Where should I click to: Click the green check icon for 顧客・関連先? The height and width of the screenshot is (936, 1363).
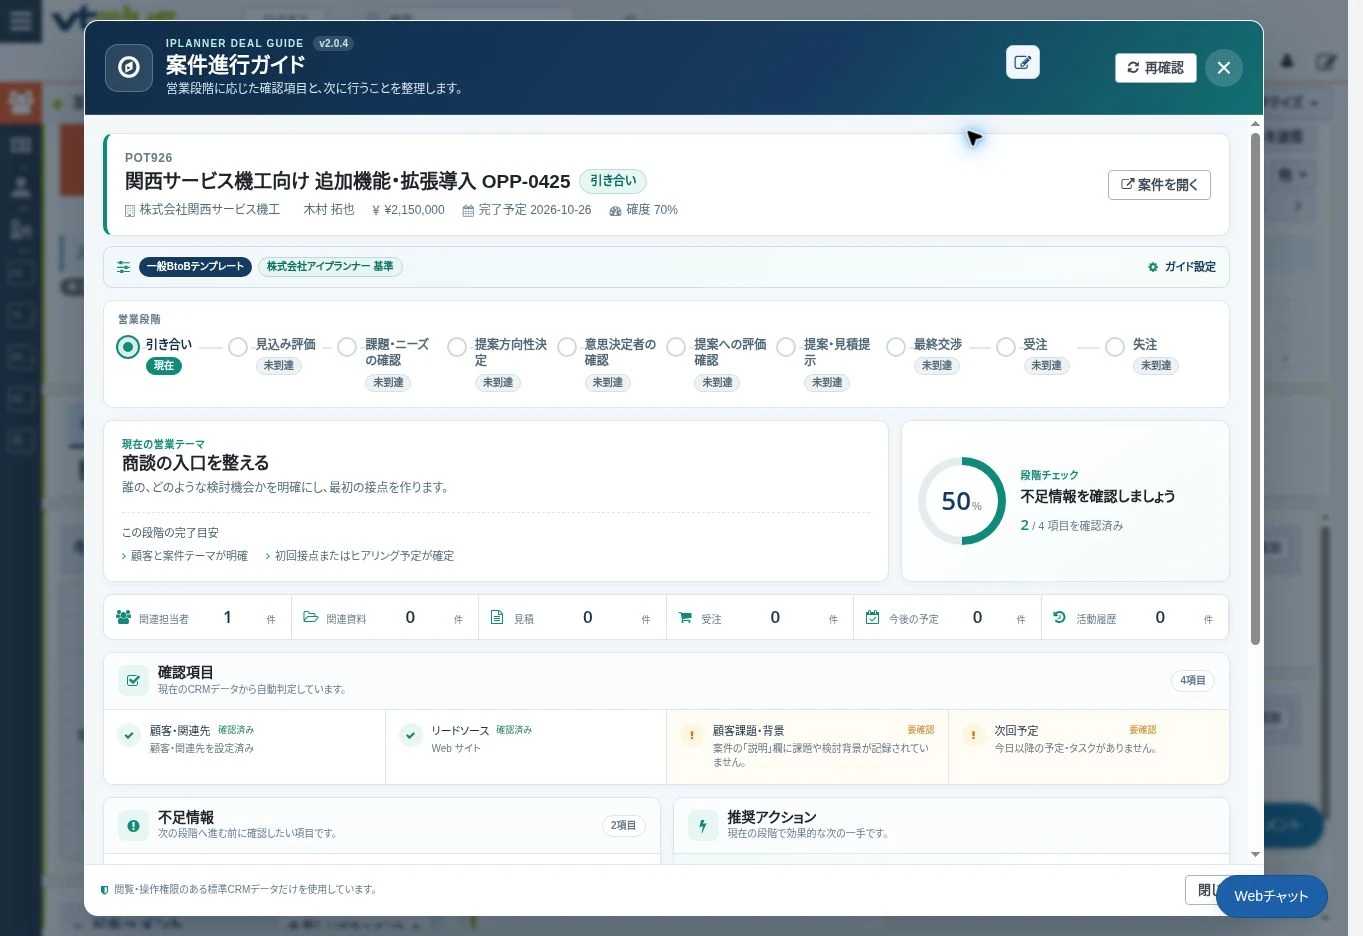pos(129,735)
